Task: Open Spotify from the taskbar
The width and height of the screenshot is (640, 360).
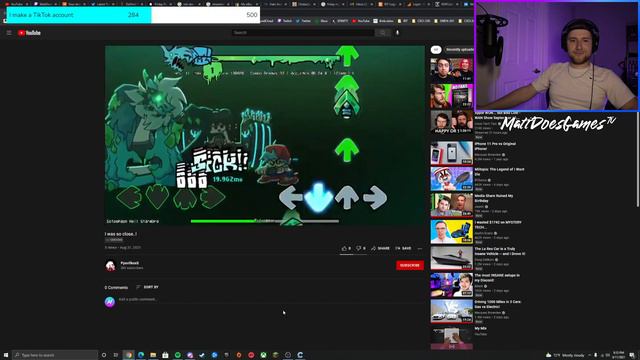Action: pos(178,355)
